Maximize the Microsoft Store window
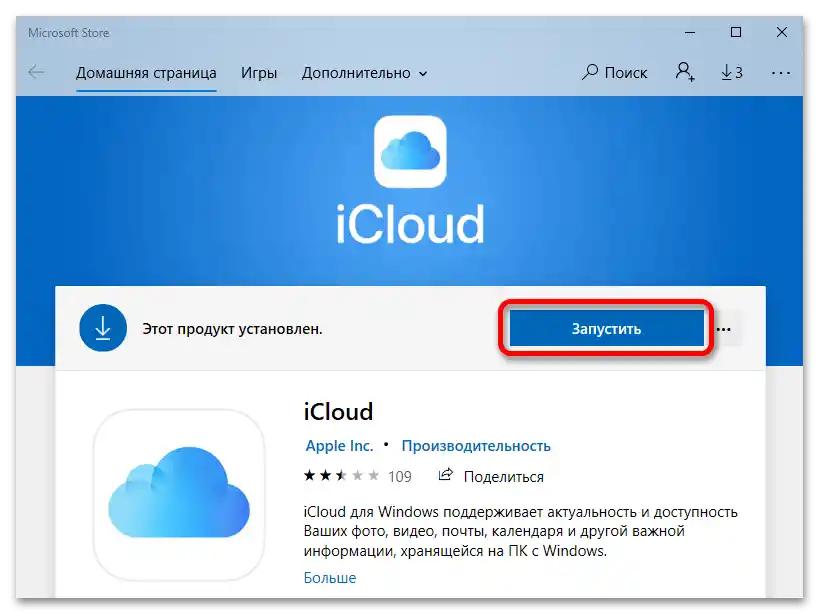 coord(735,32)
